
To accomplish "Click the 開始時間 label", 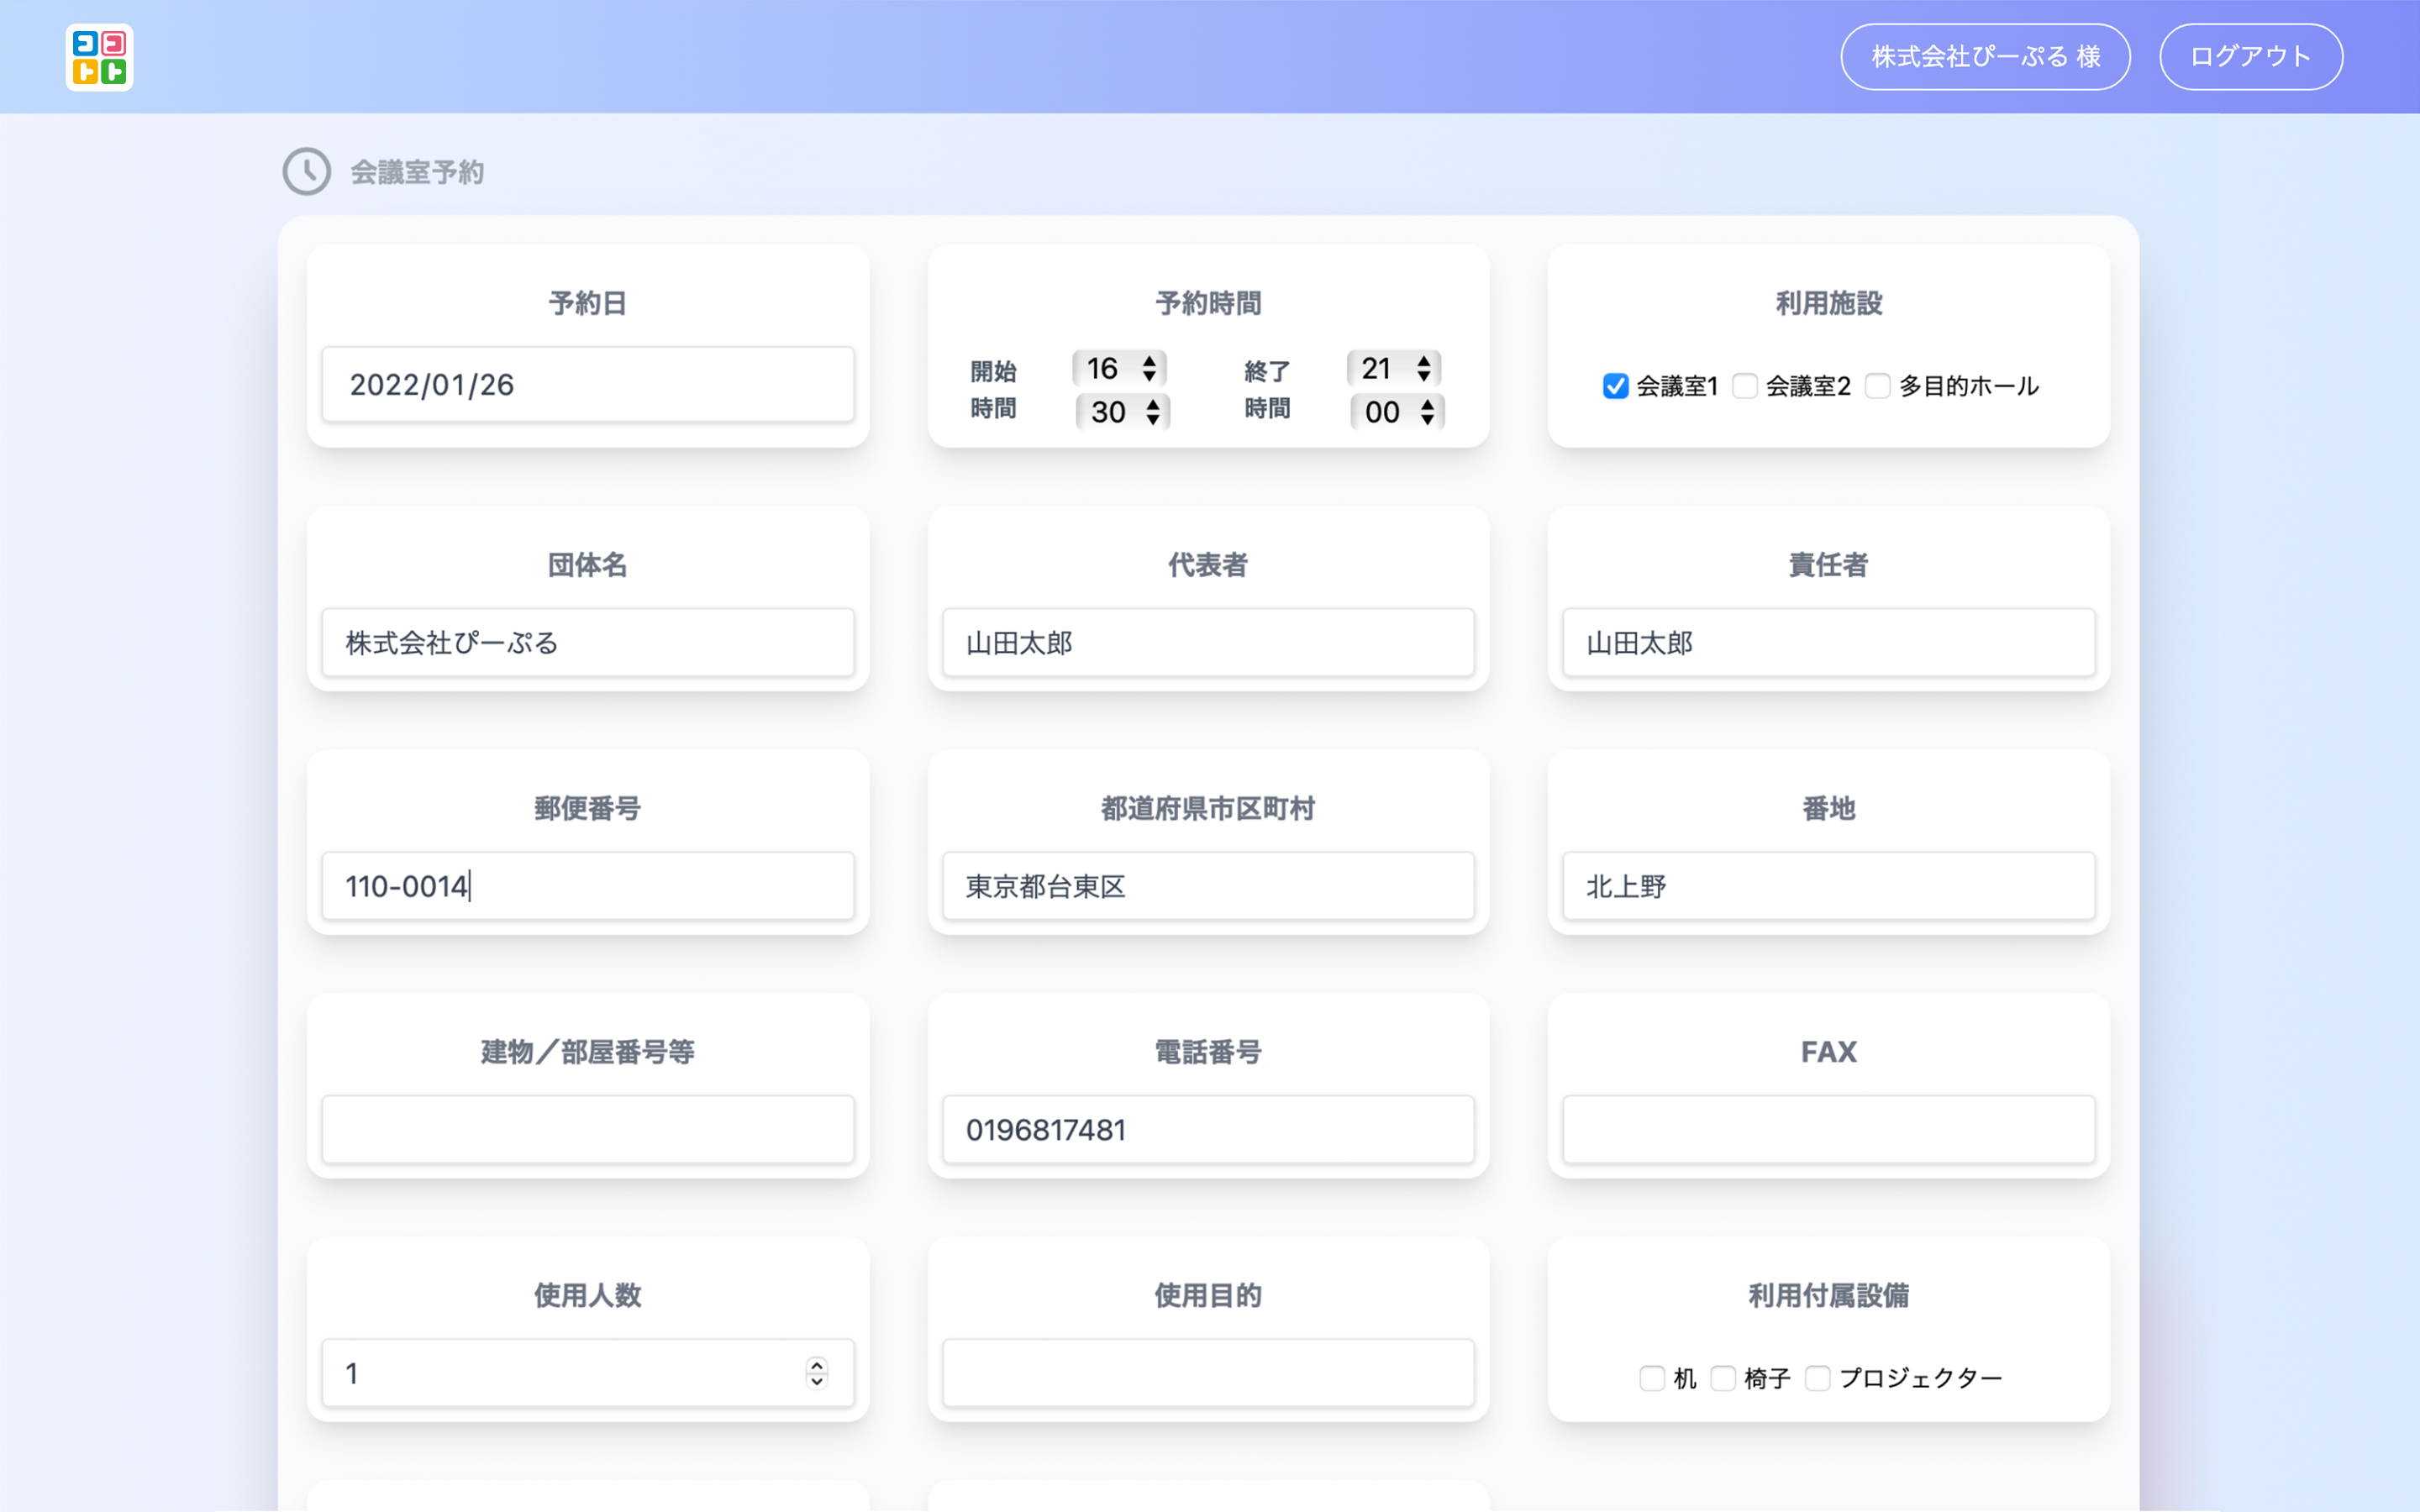I will 993,390.
